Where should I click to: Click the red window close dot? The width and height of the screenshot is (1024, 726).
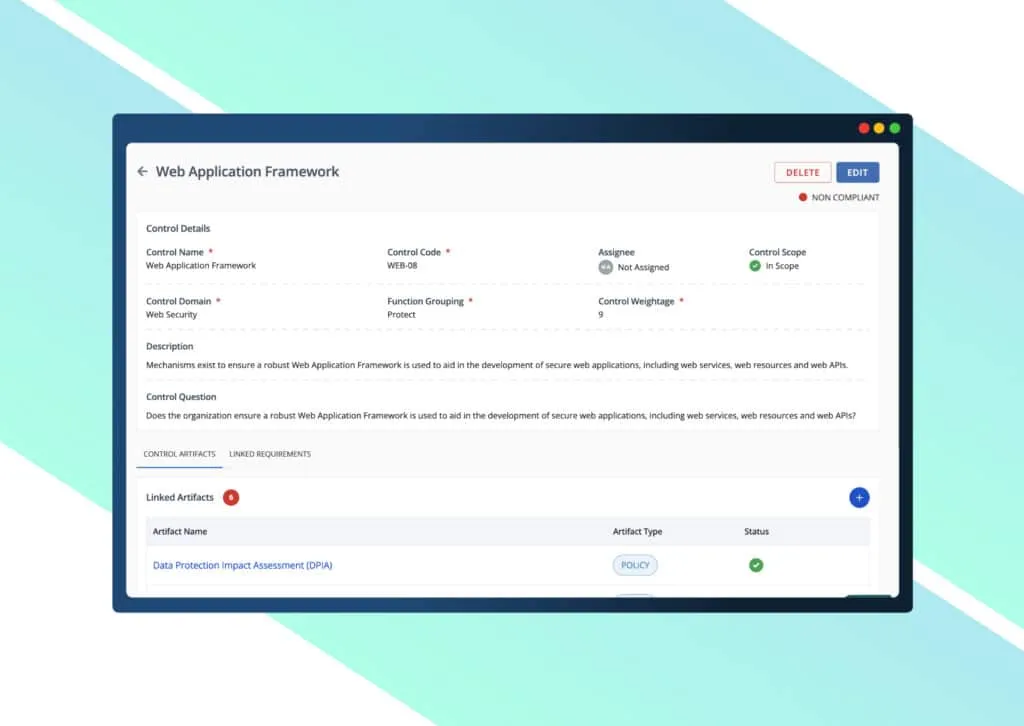point(864,128)
